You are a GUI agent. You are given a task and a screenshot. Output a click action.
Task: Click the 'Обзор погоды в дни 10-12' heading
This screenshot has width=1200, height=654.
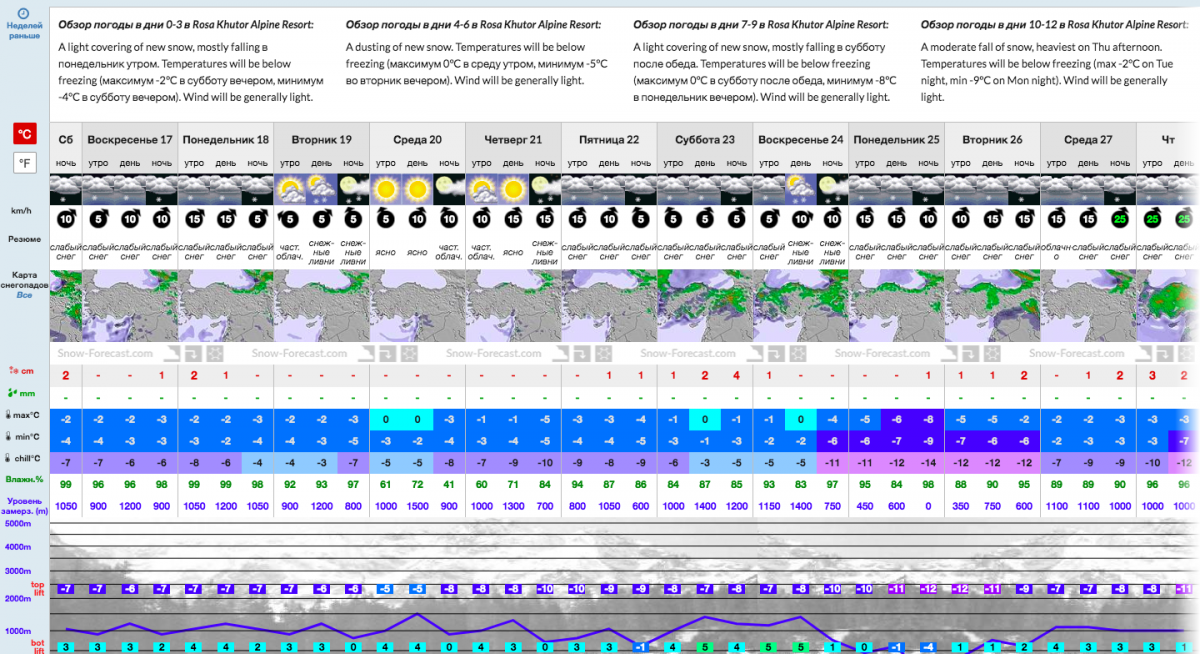pyautogui.click(x=1053, y=25)
